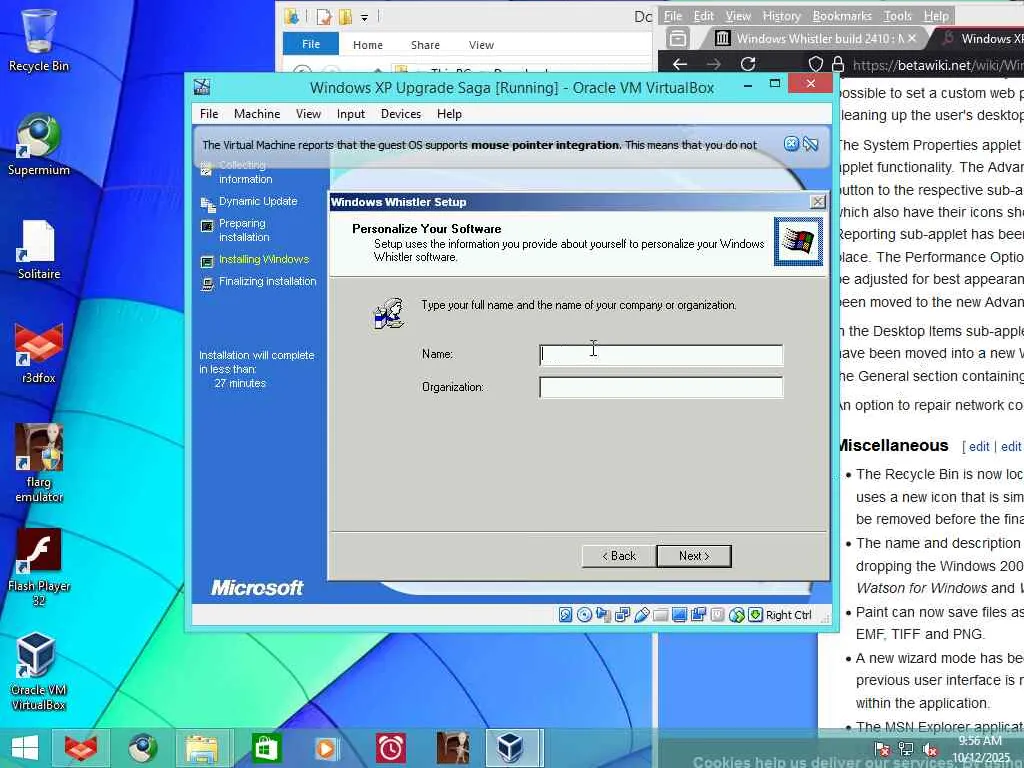Click the r3dfox taskbar icon

click(x=80, y=748)
